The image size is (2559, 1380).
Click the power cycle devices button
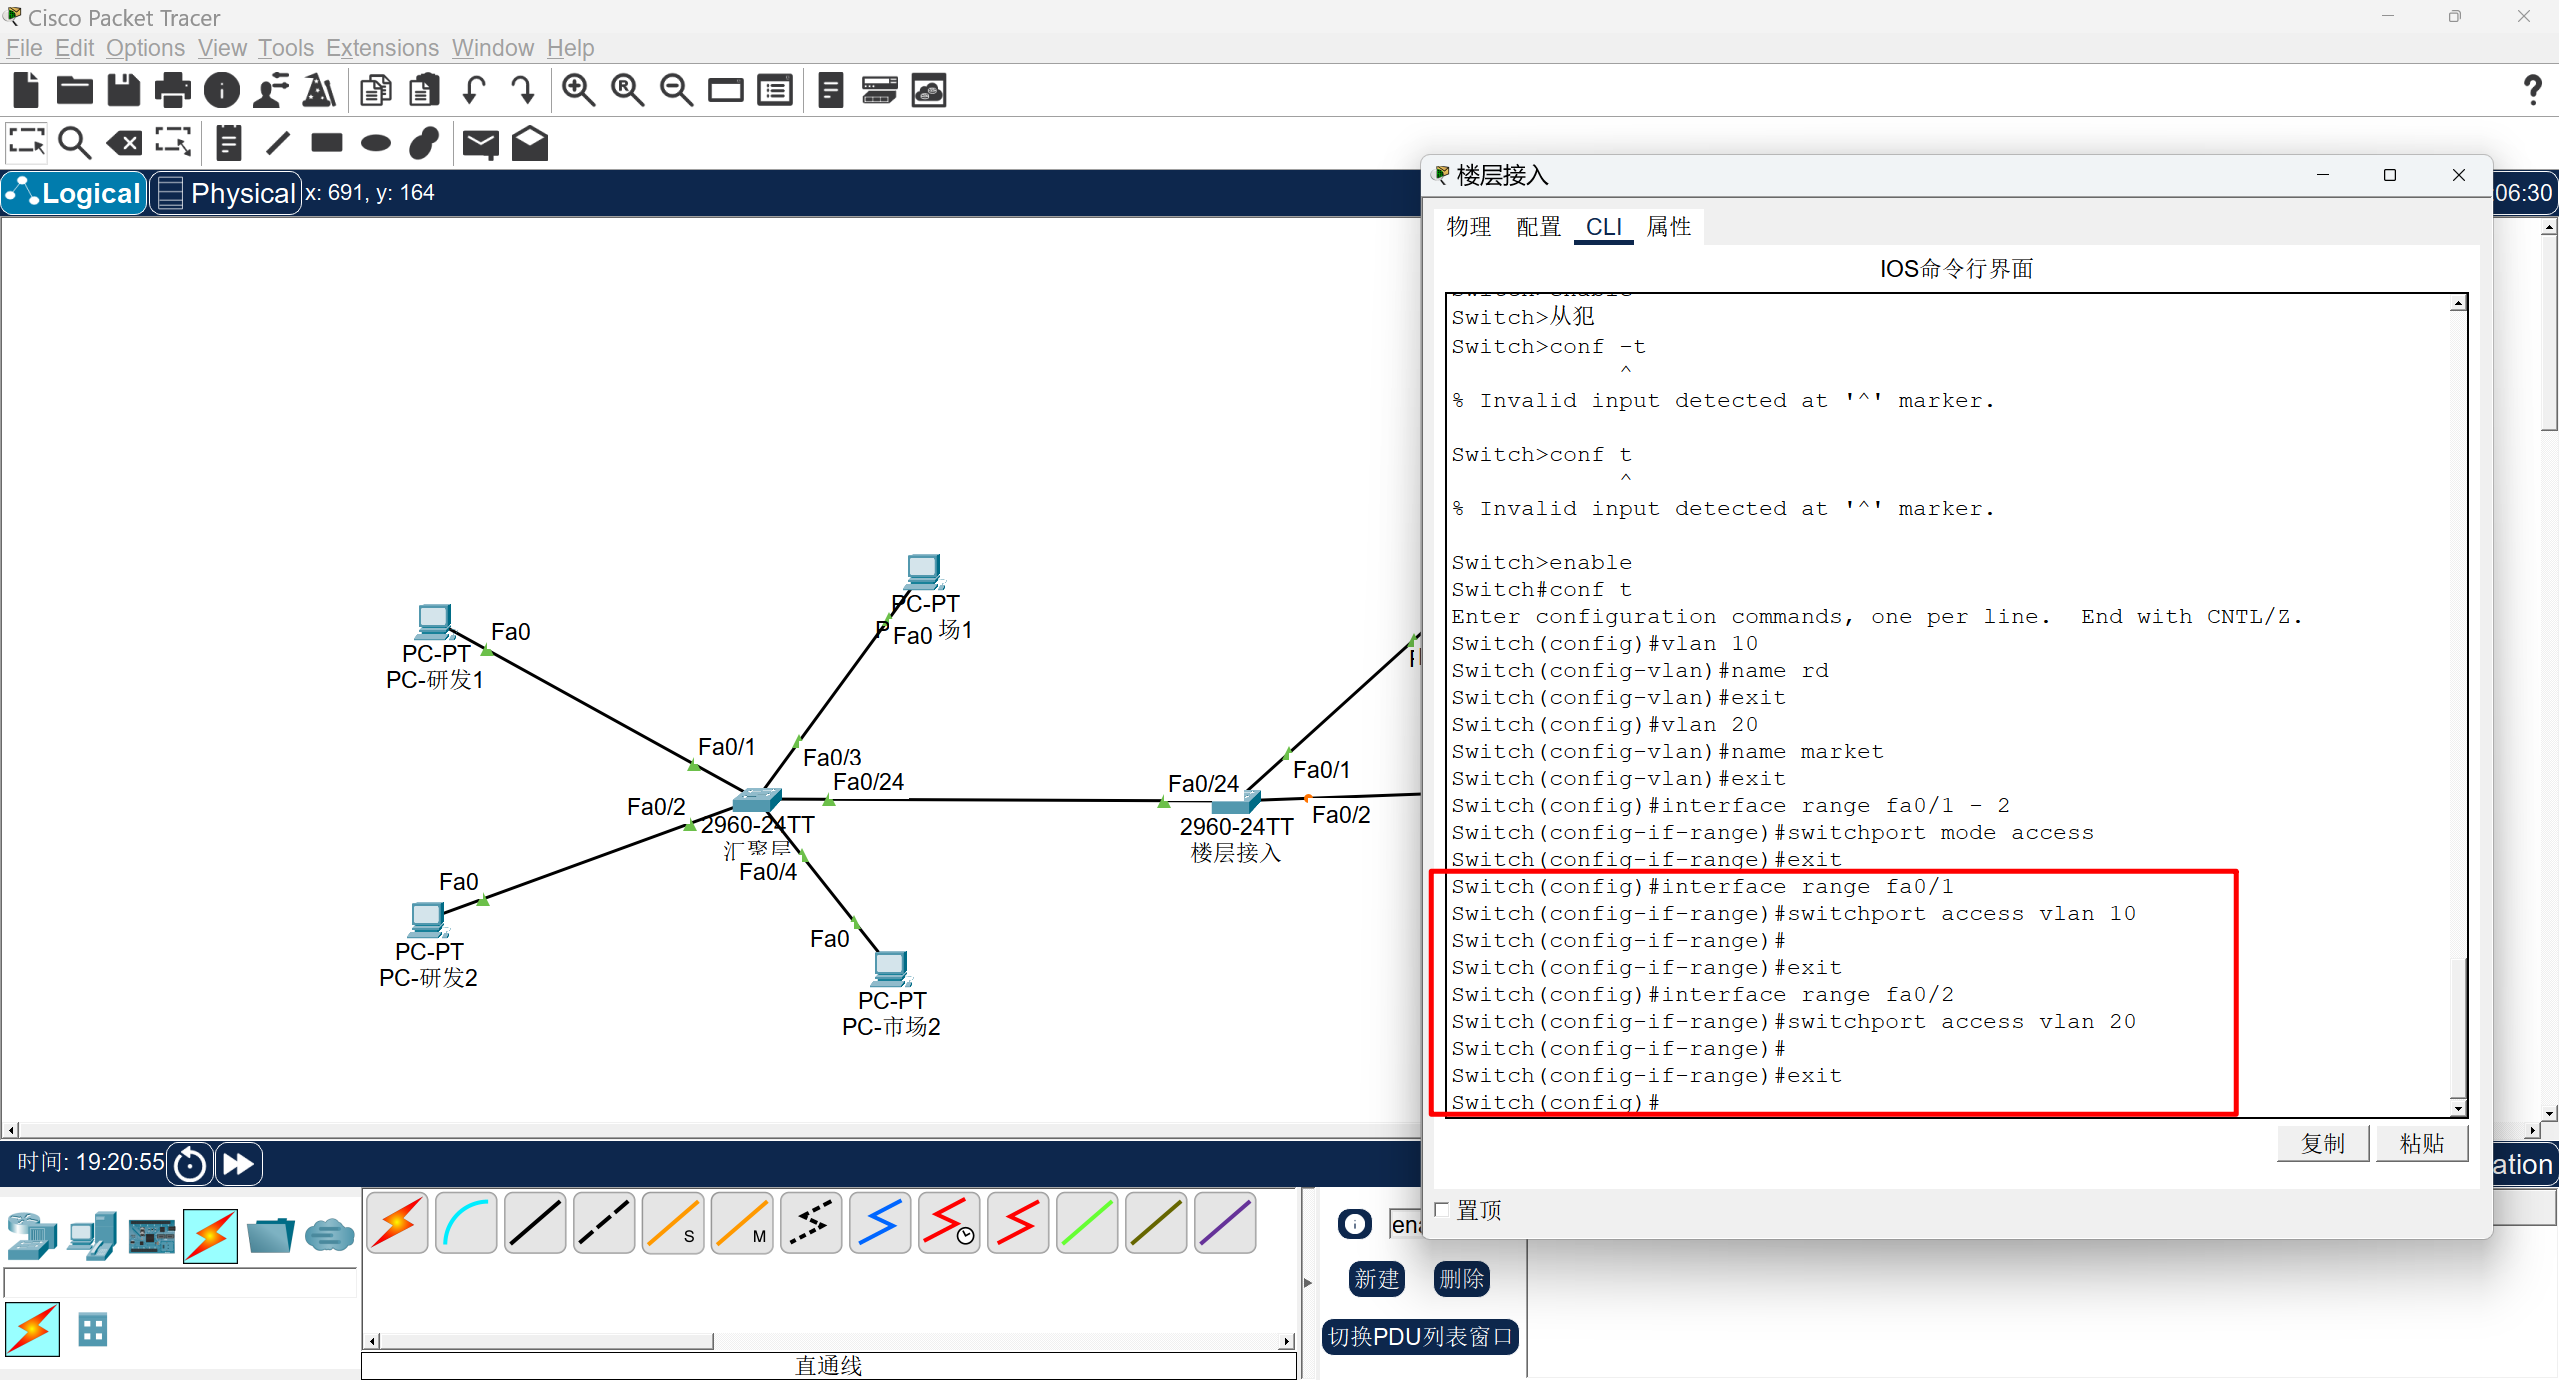click(x=190, y=1164)
